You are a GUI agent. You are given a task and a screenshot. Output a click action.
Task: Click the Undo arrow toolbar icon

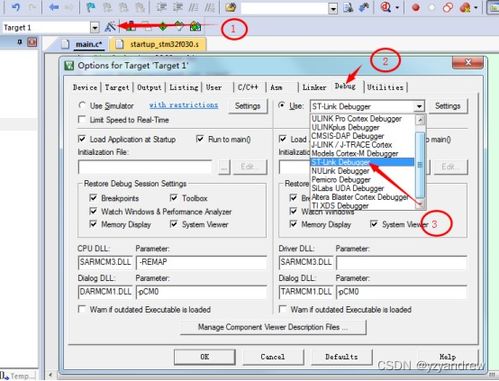[x=15, y=7]
